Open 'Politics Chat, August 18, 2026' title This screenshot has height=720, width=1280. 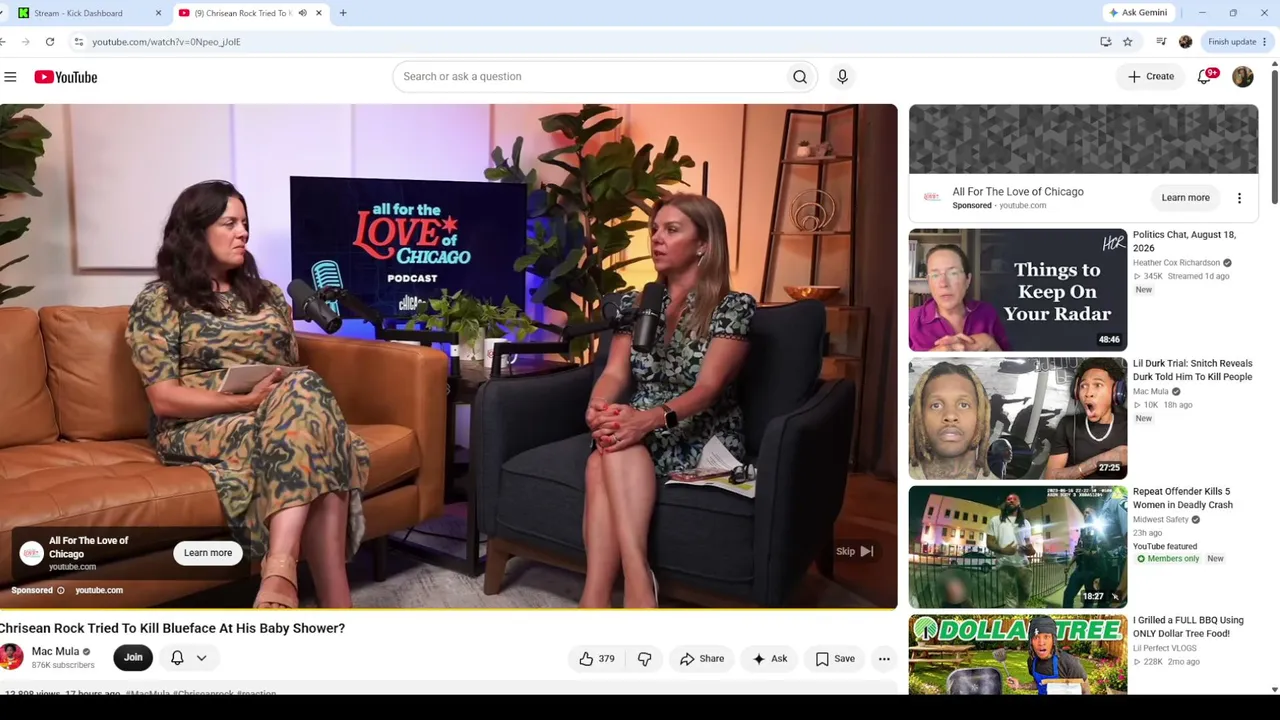point(1184,241)
